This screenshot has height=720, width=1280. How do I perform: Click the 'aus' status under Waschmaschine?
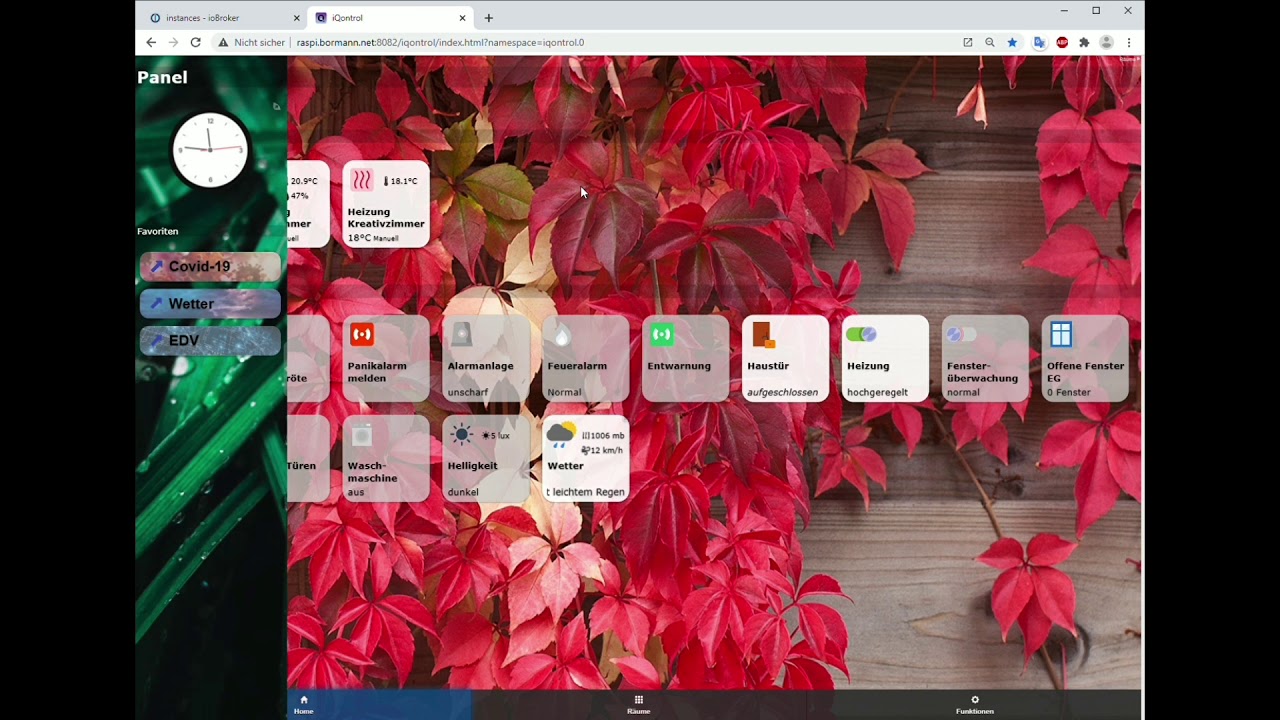pos(355,492)
